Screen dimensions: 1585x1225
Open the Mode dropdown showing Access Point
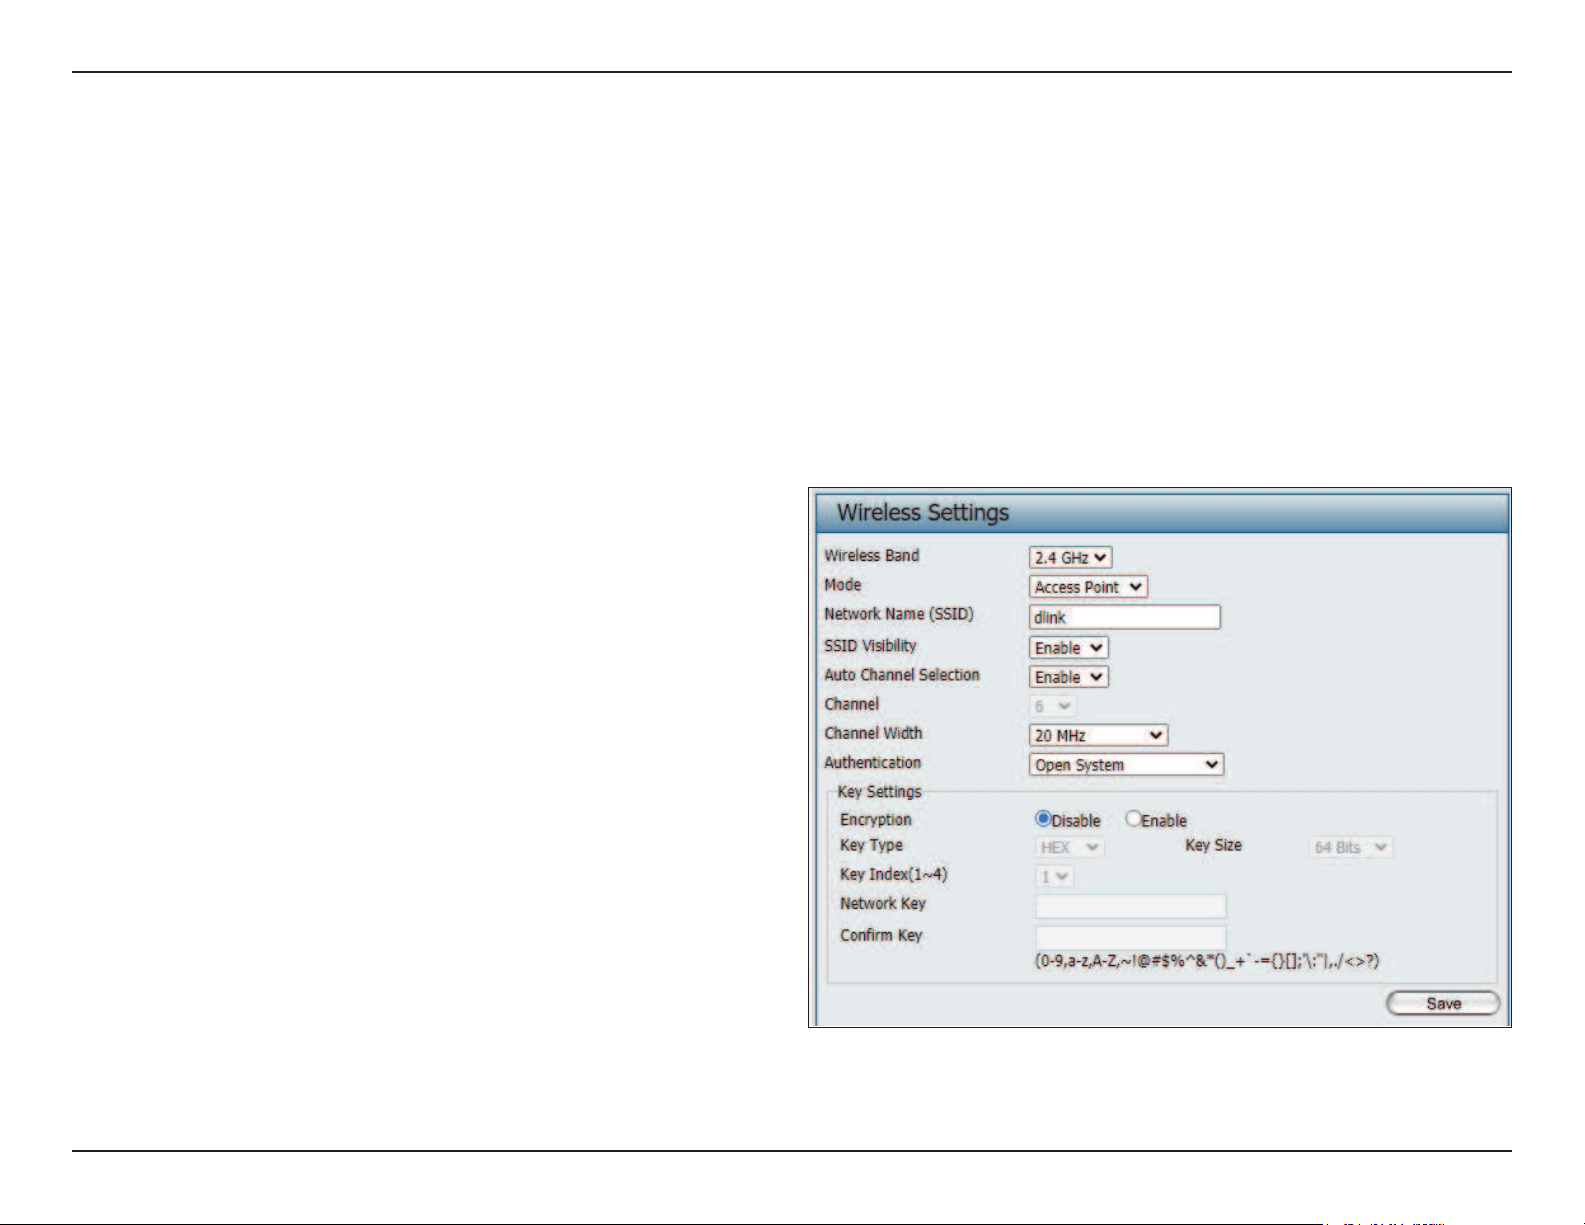point(1088,587)
